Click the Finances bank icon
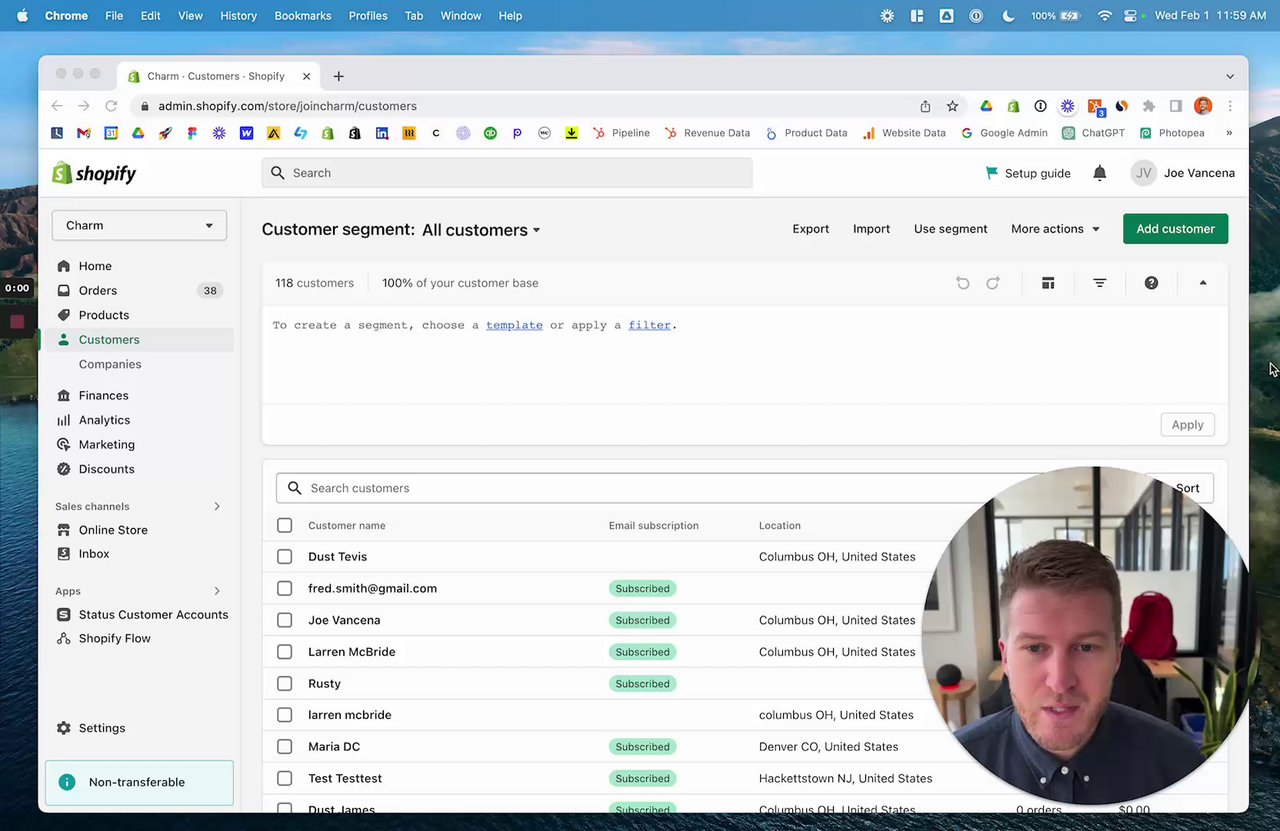Viewport: 1280px width, 831px height. 64,395
